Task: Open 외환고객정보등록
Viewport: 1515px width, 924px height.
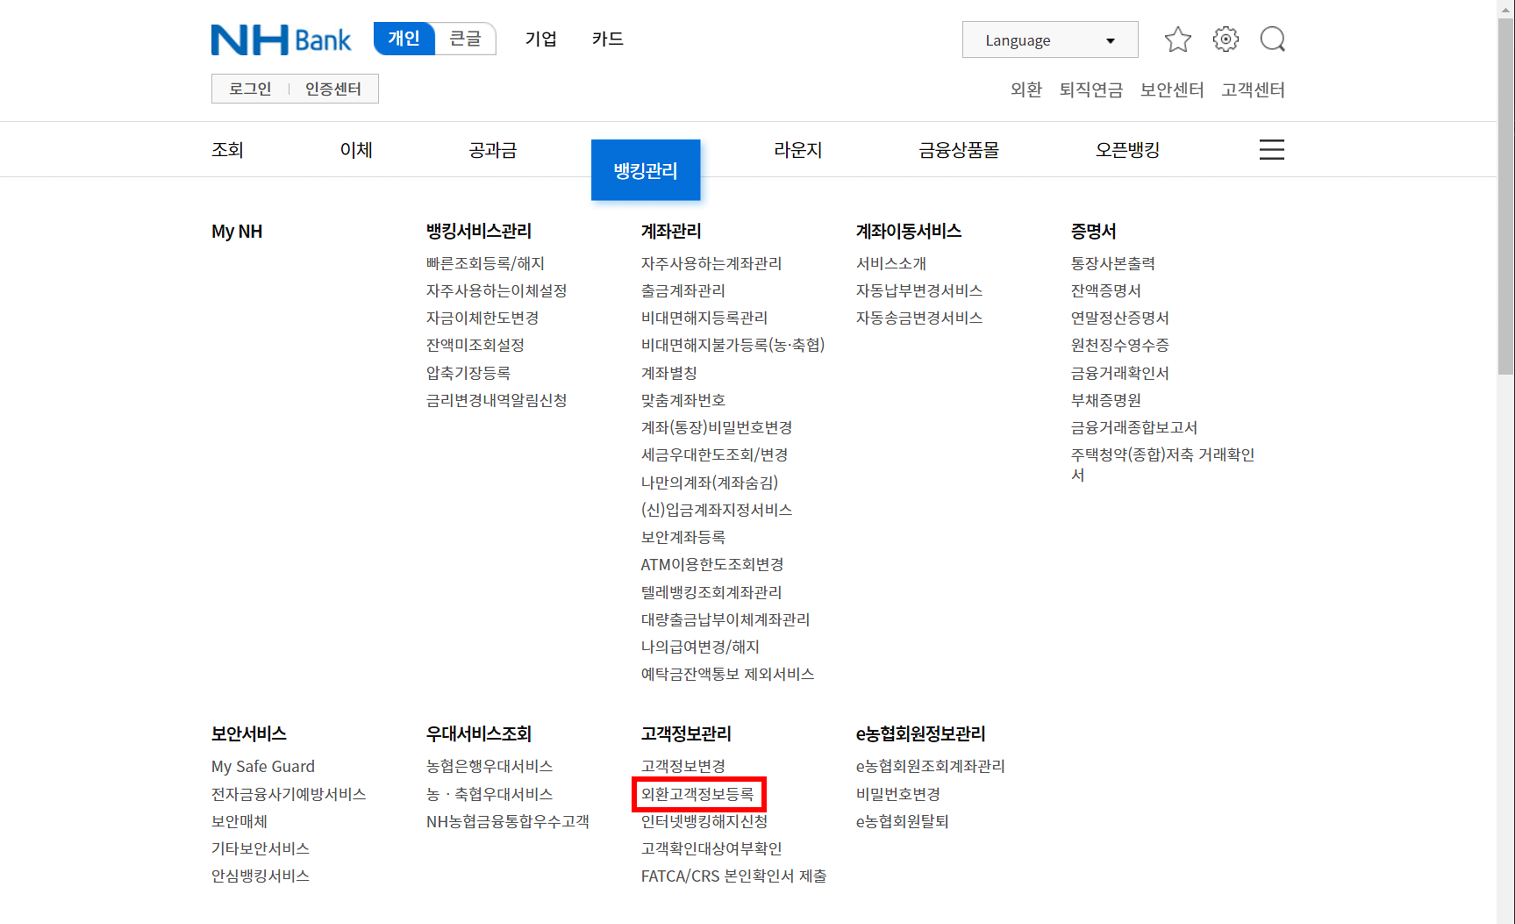Action: point(697,794)
